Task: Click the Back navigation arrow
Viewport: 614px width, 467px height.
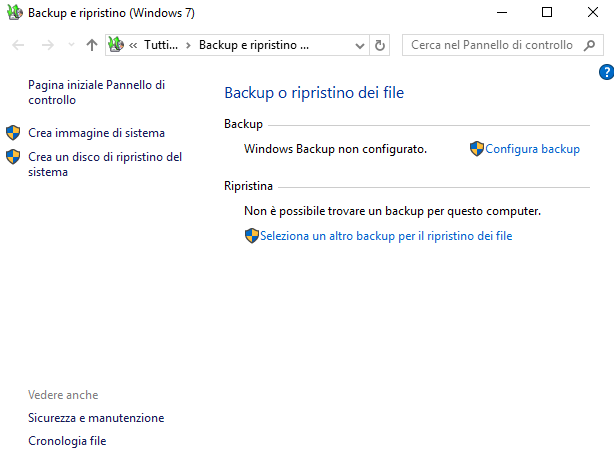Action: click(19, 45)
